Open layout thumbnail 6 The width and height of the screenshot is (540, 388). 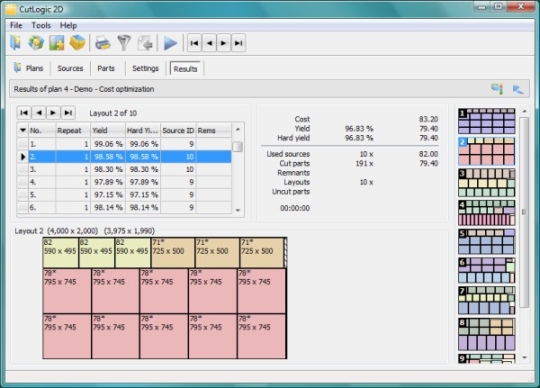pyautogui.click(x=487, y=271)
